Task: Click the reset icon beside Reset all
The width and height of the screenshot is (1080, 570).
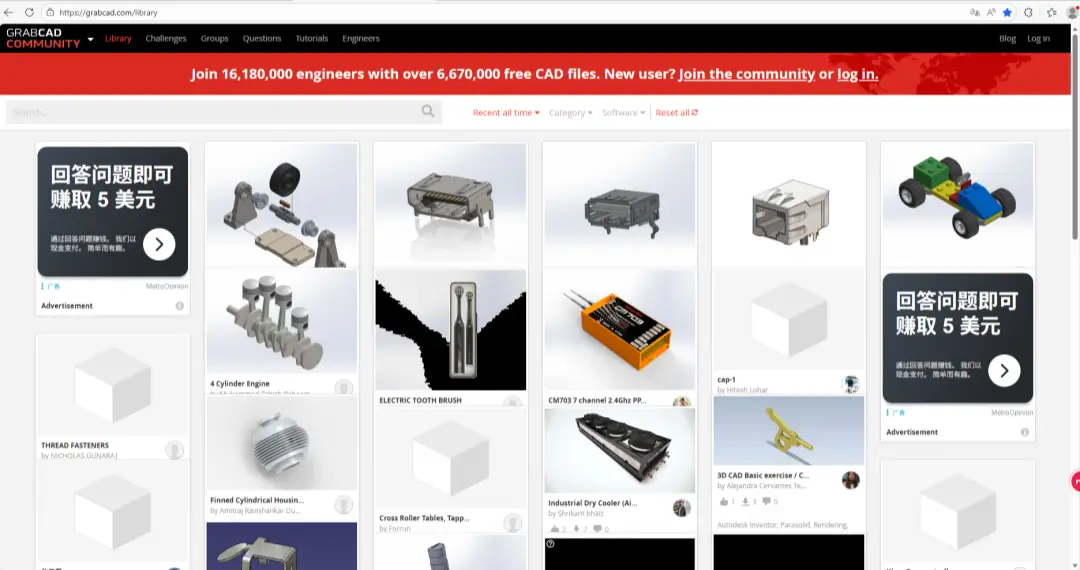Action: [x=695, y=113]
